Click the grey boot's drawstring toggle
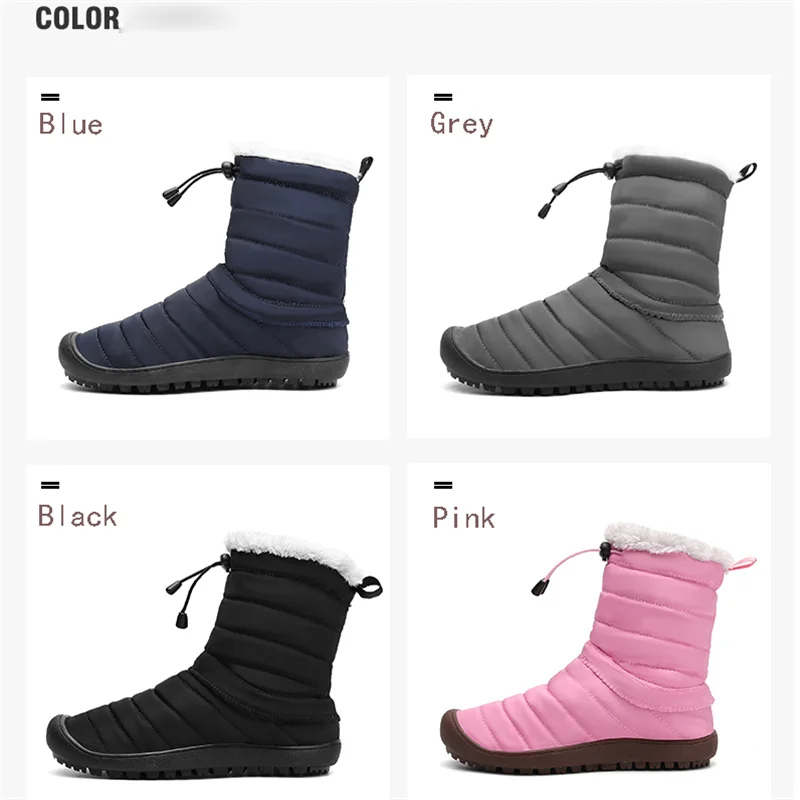 point(609,167)
